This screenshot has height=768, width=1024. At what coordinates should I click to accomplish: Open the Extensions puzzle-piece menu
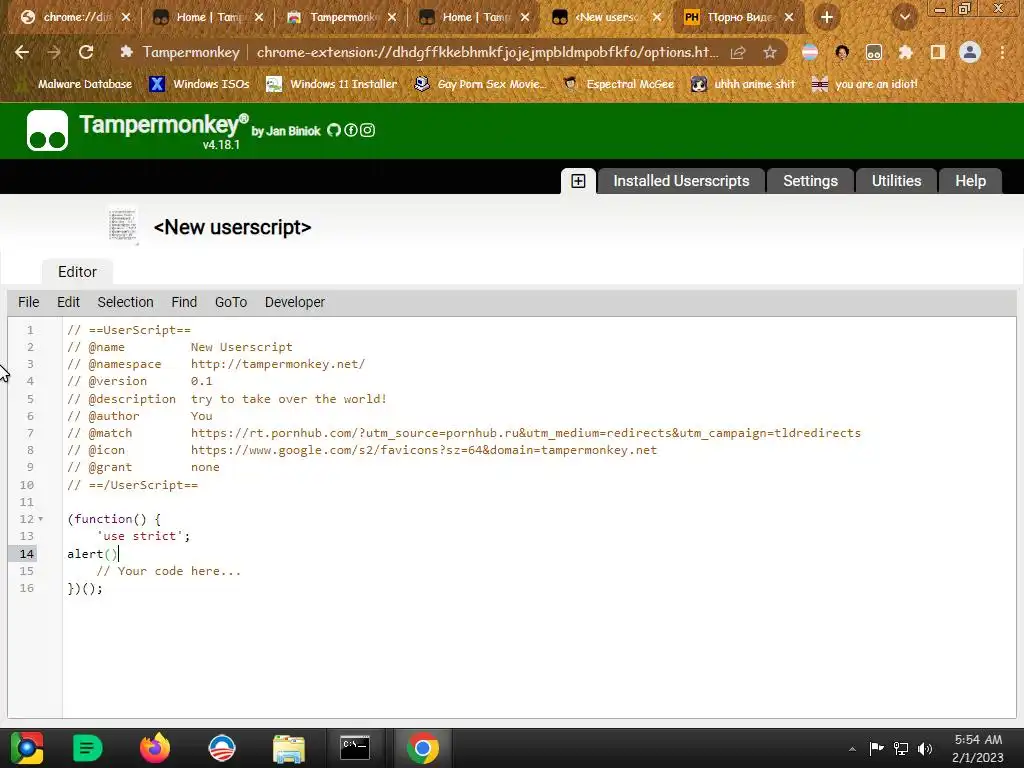coord(905,52)
